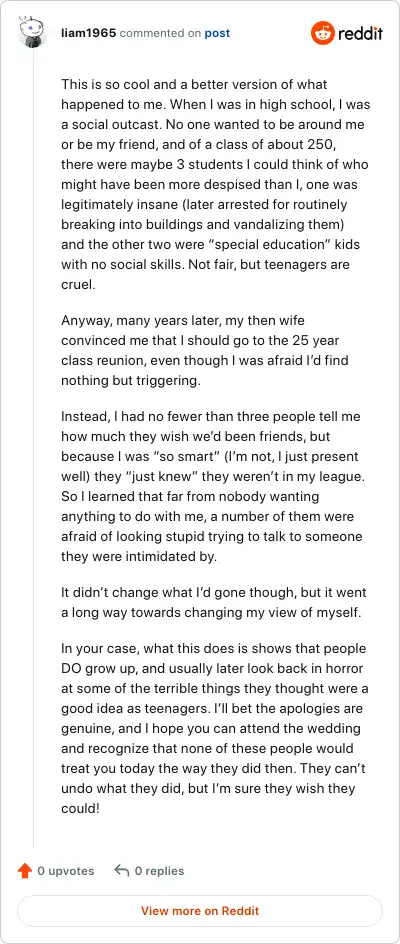Click the "0 upvotes" counter
Image resolution: width=400 pixels, height=944 pixels.
(66, 871)
